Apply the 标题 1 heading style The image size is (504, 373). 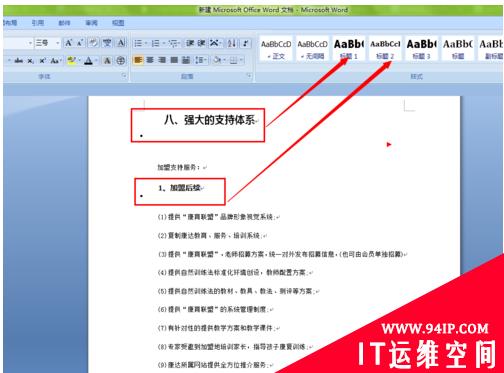[349, 49]
